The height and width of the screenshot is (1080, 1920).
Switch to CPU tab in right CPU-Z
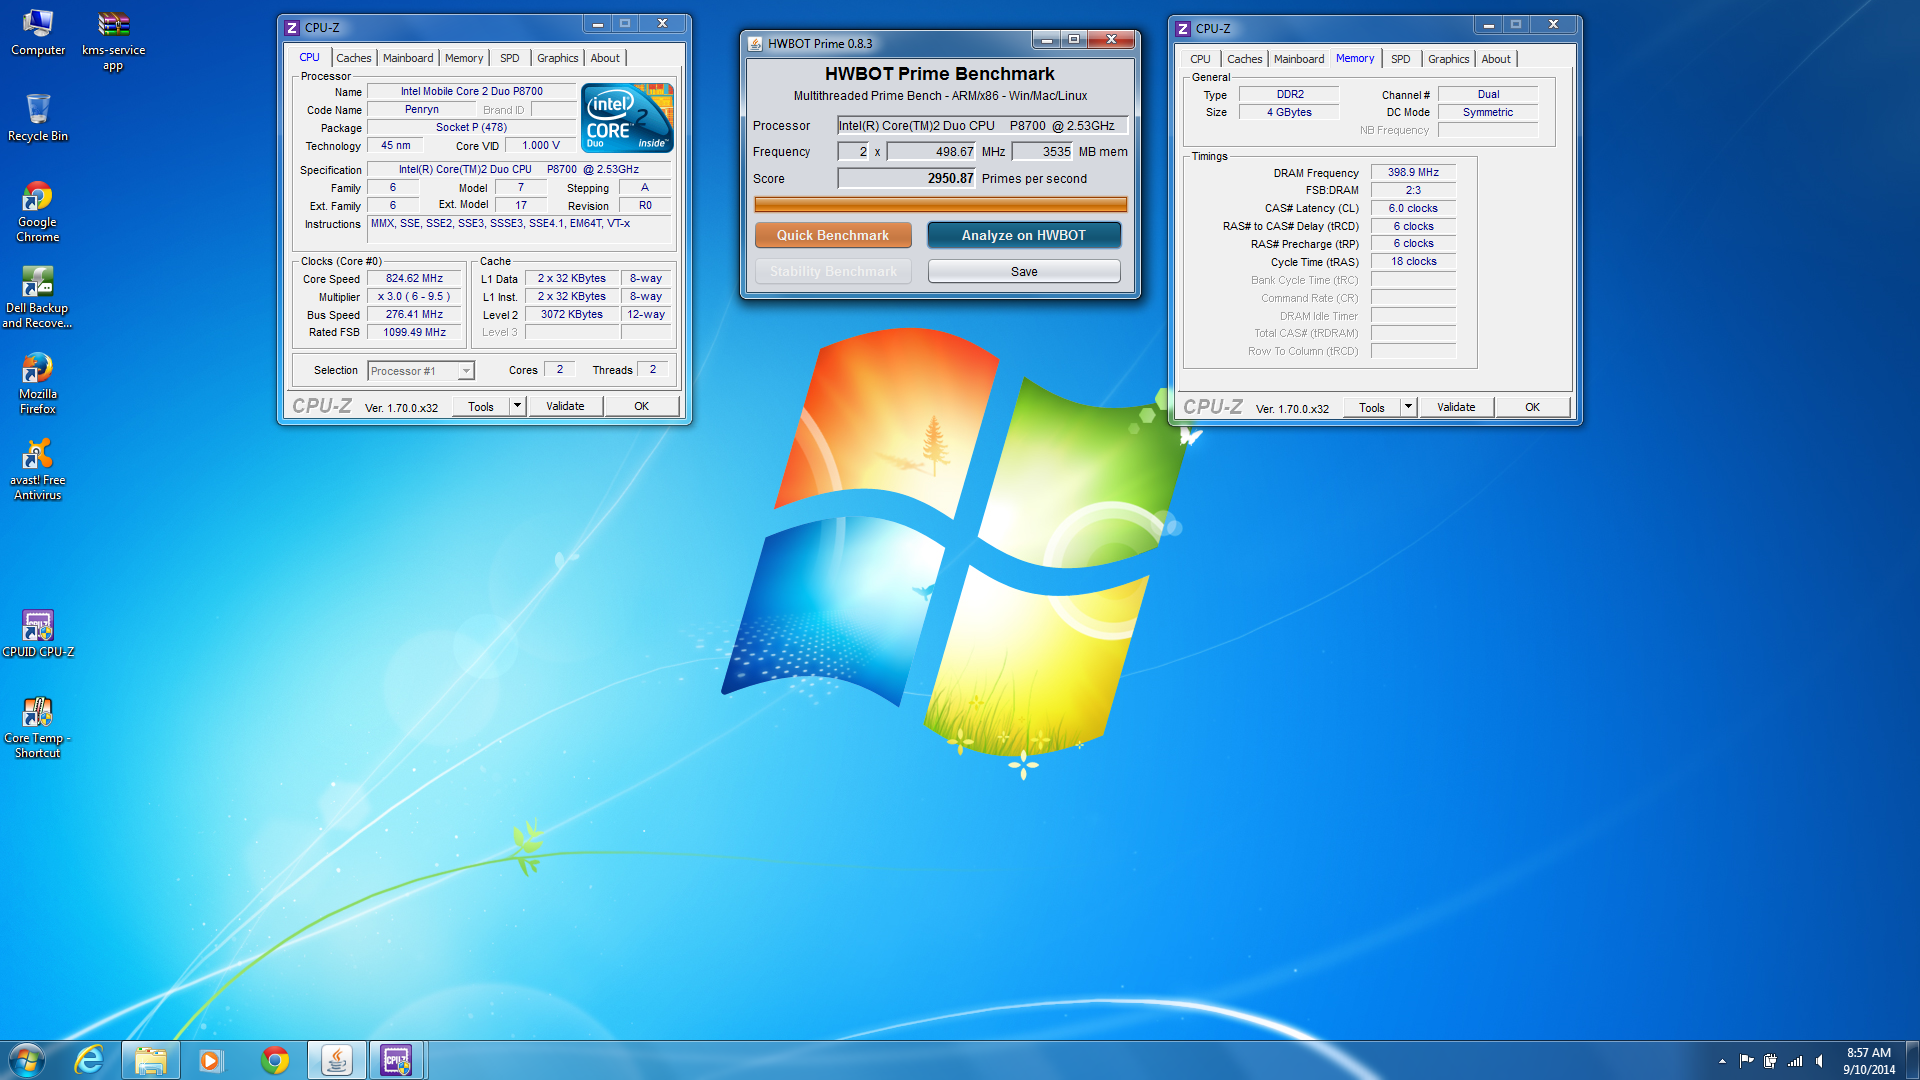click(1200, 59)
